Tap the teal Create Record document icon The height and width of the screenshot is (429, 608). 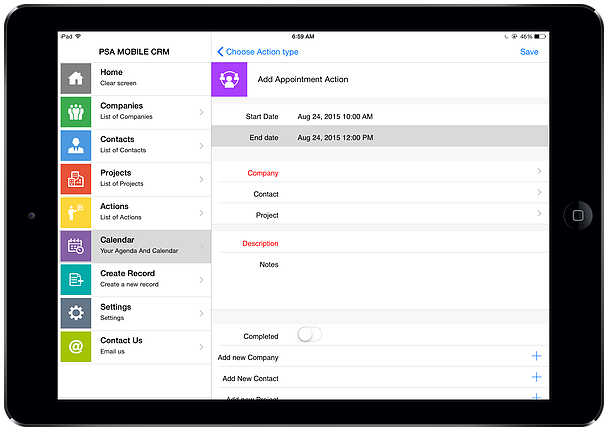[76, 280]
